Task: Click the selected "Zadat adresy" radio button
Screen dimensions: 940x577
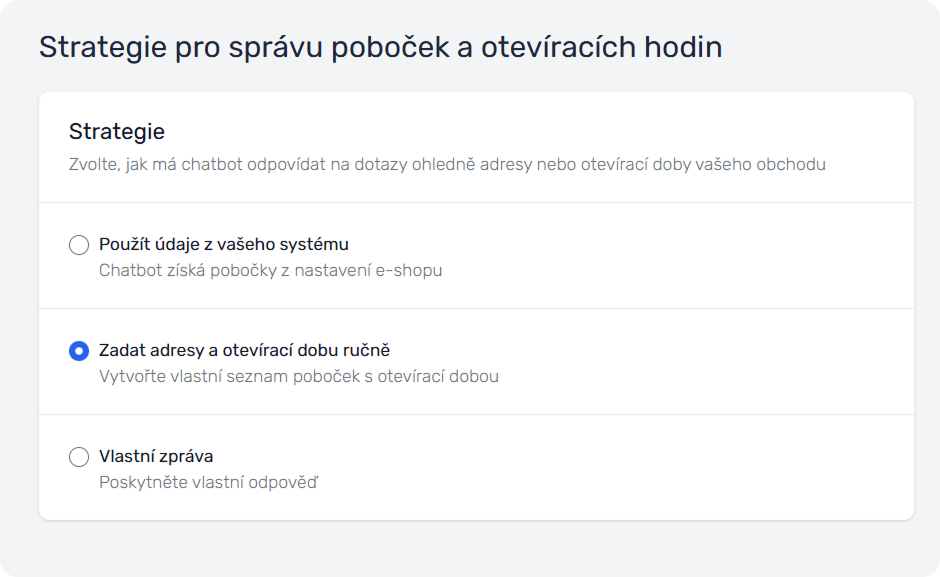Action: coord(79,351)
